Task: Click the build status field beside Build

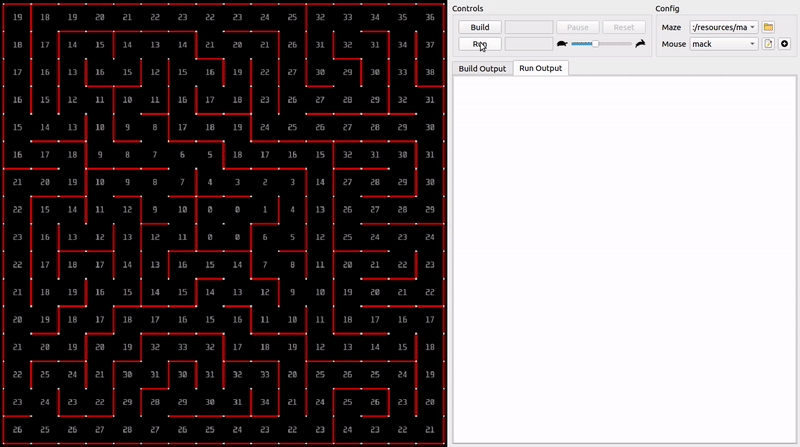Action: click(528, 27)
